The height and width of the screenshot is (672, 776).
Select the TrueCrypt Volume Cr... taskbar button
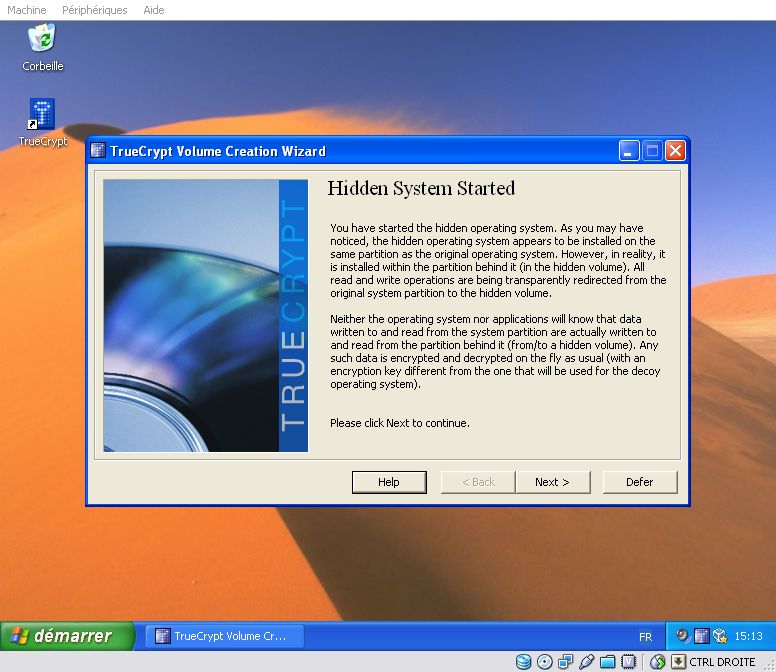[x=225, y=636]
